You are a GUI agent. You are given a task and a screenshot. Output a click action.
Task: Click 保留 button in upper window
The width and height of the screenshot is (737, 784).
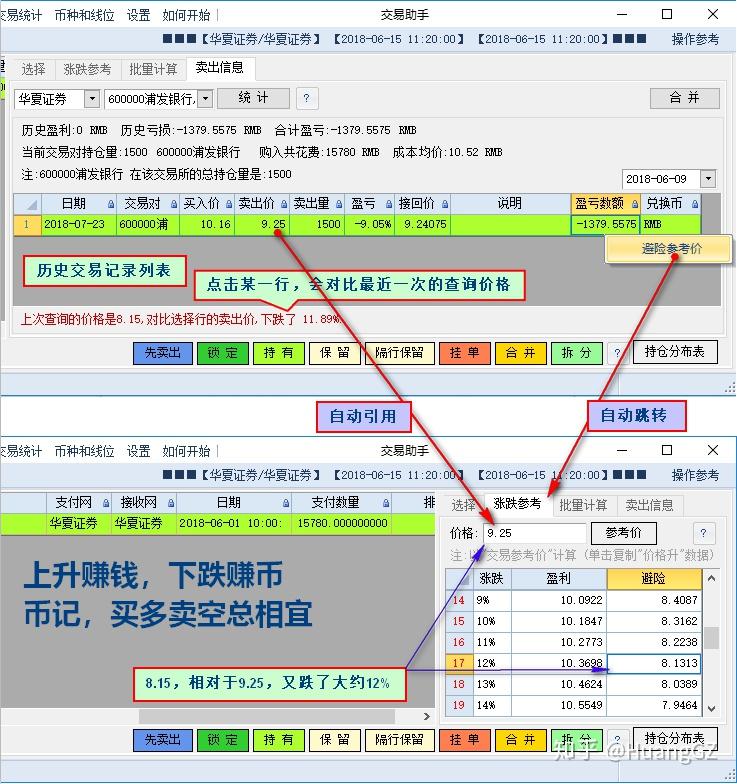tap(334, 353)
